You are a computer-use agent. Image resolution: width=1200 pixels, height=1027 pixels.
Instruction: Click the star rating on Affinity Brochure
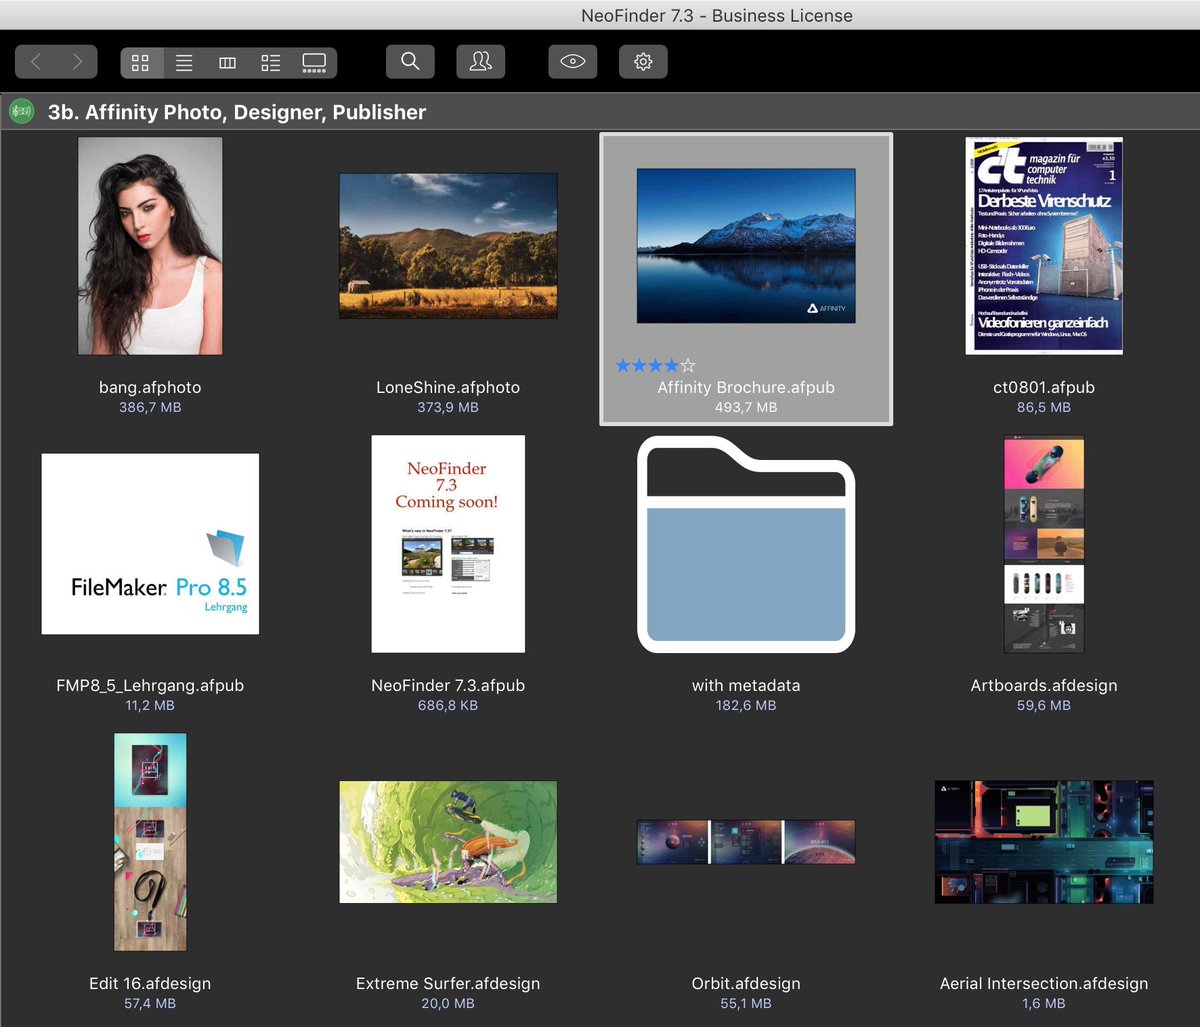[x=655, y=366]
